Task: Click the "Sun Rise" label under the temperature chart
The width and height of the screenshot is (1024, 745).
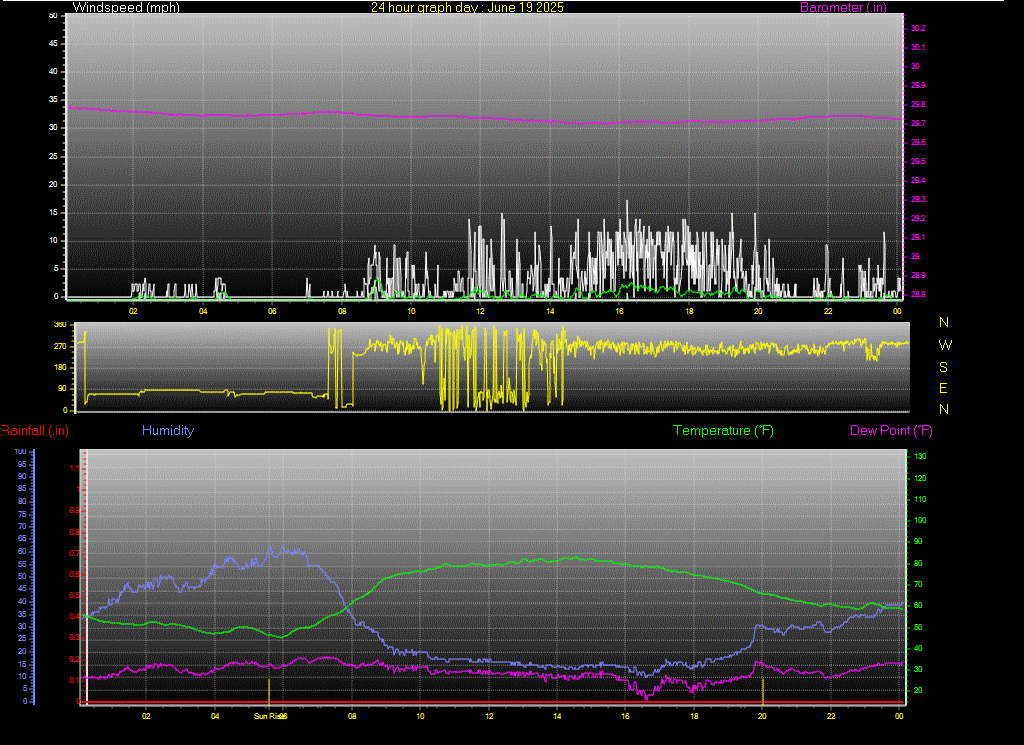Action: click(x=269, y=716)
